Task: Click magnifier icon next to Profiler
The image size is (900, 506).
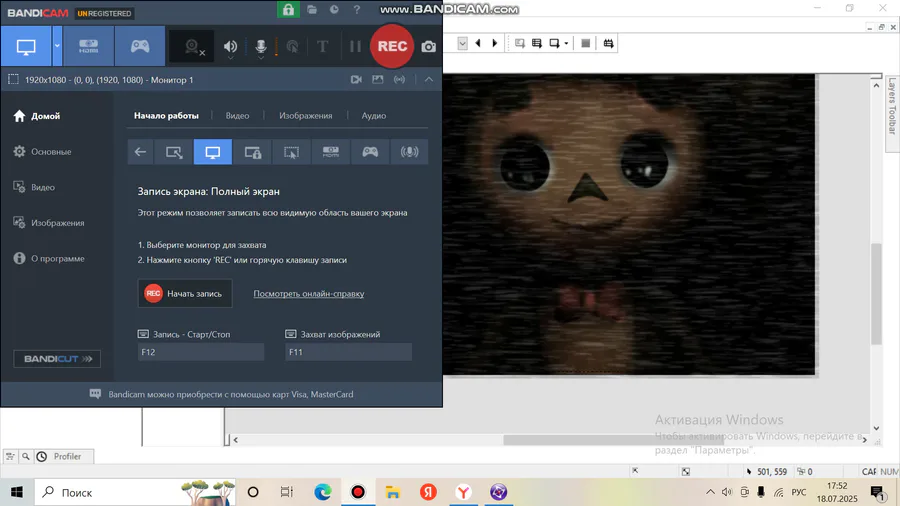Action: tap(26, 457)
